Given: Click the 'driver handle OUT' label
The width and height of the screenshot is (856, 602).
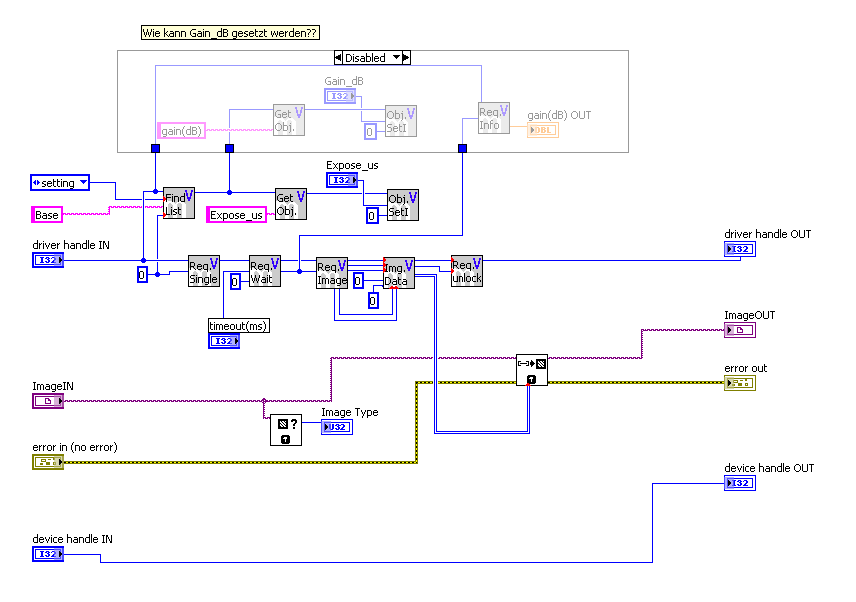Looking at the screenshot, I should 768,234.
